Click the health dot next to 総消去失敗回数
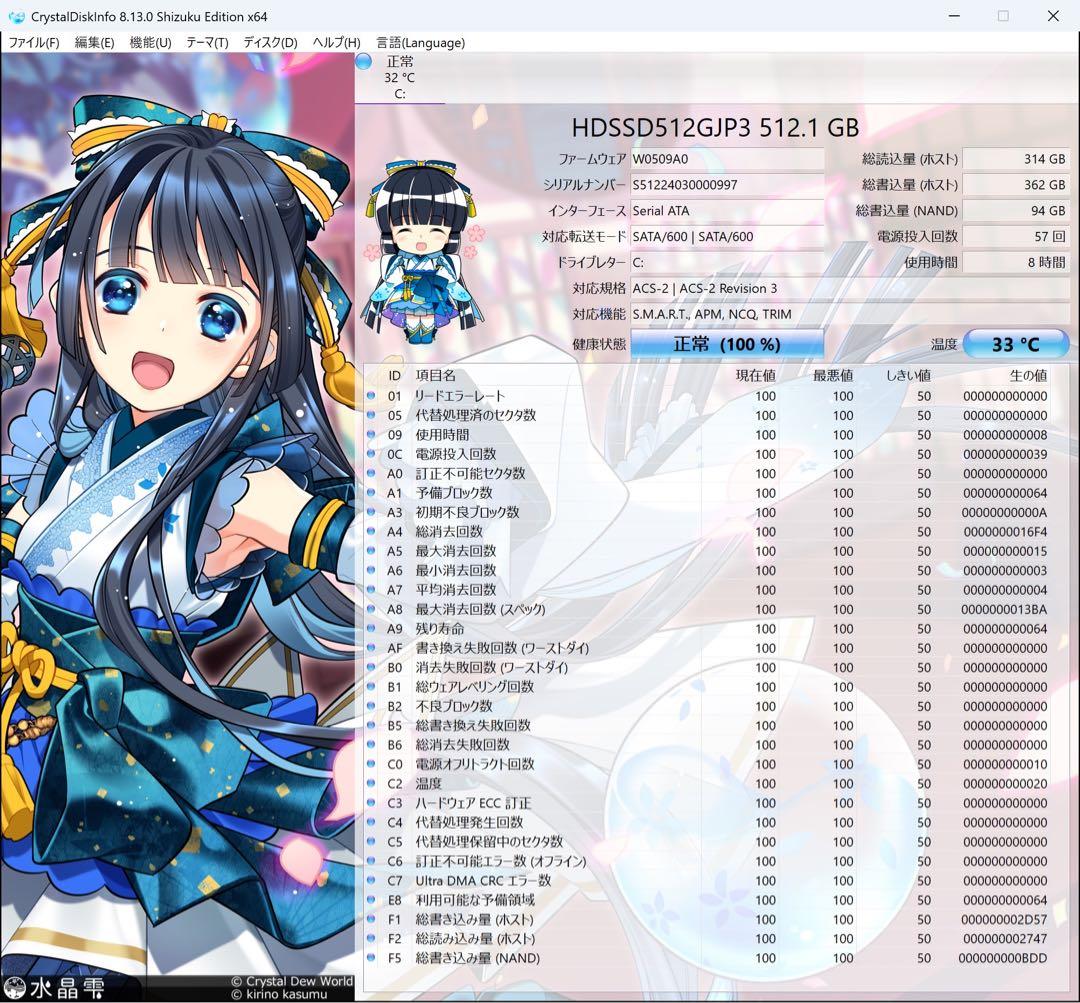Image resolution: width=1080 pixels, height=1003 pixels. (x=371, y=744)
